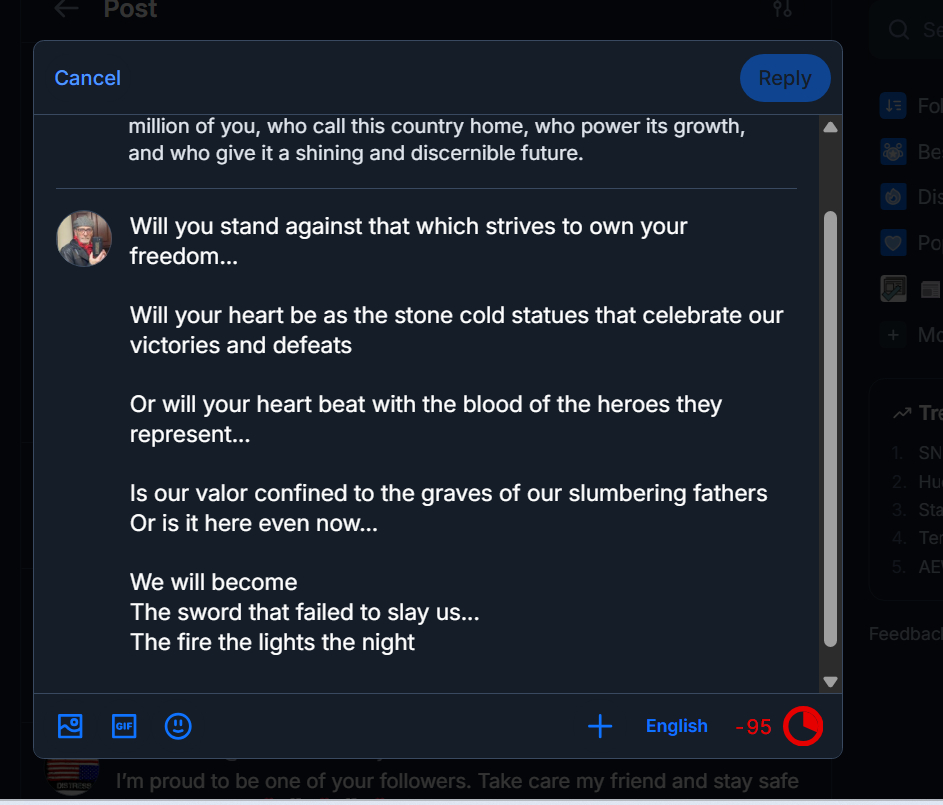Click the red character count circle
The width and height of the screenshot is (943, 805).
pos(803,726)
